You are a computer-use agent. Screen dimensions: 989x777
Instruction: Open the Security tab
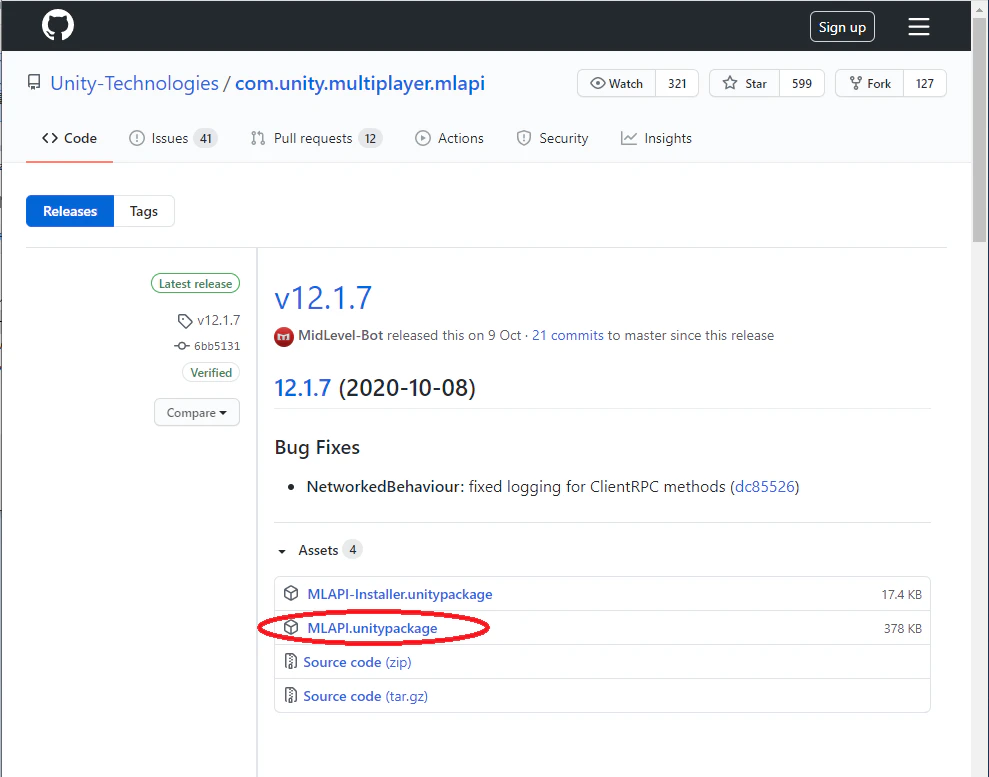tap(552, 138)
